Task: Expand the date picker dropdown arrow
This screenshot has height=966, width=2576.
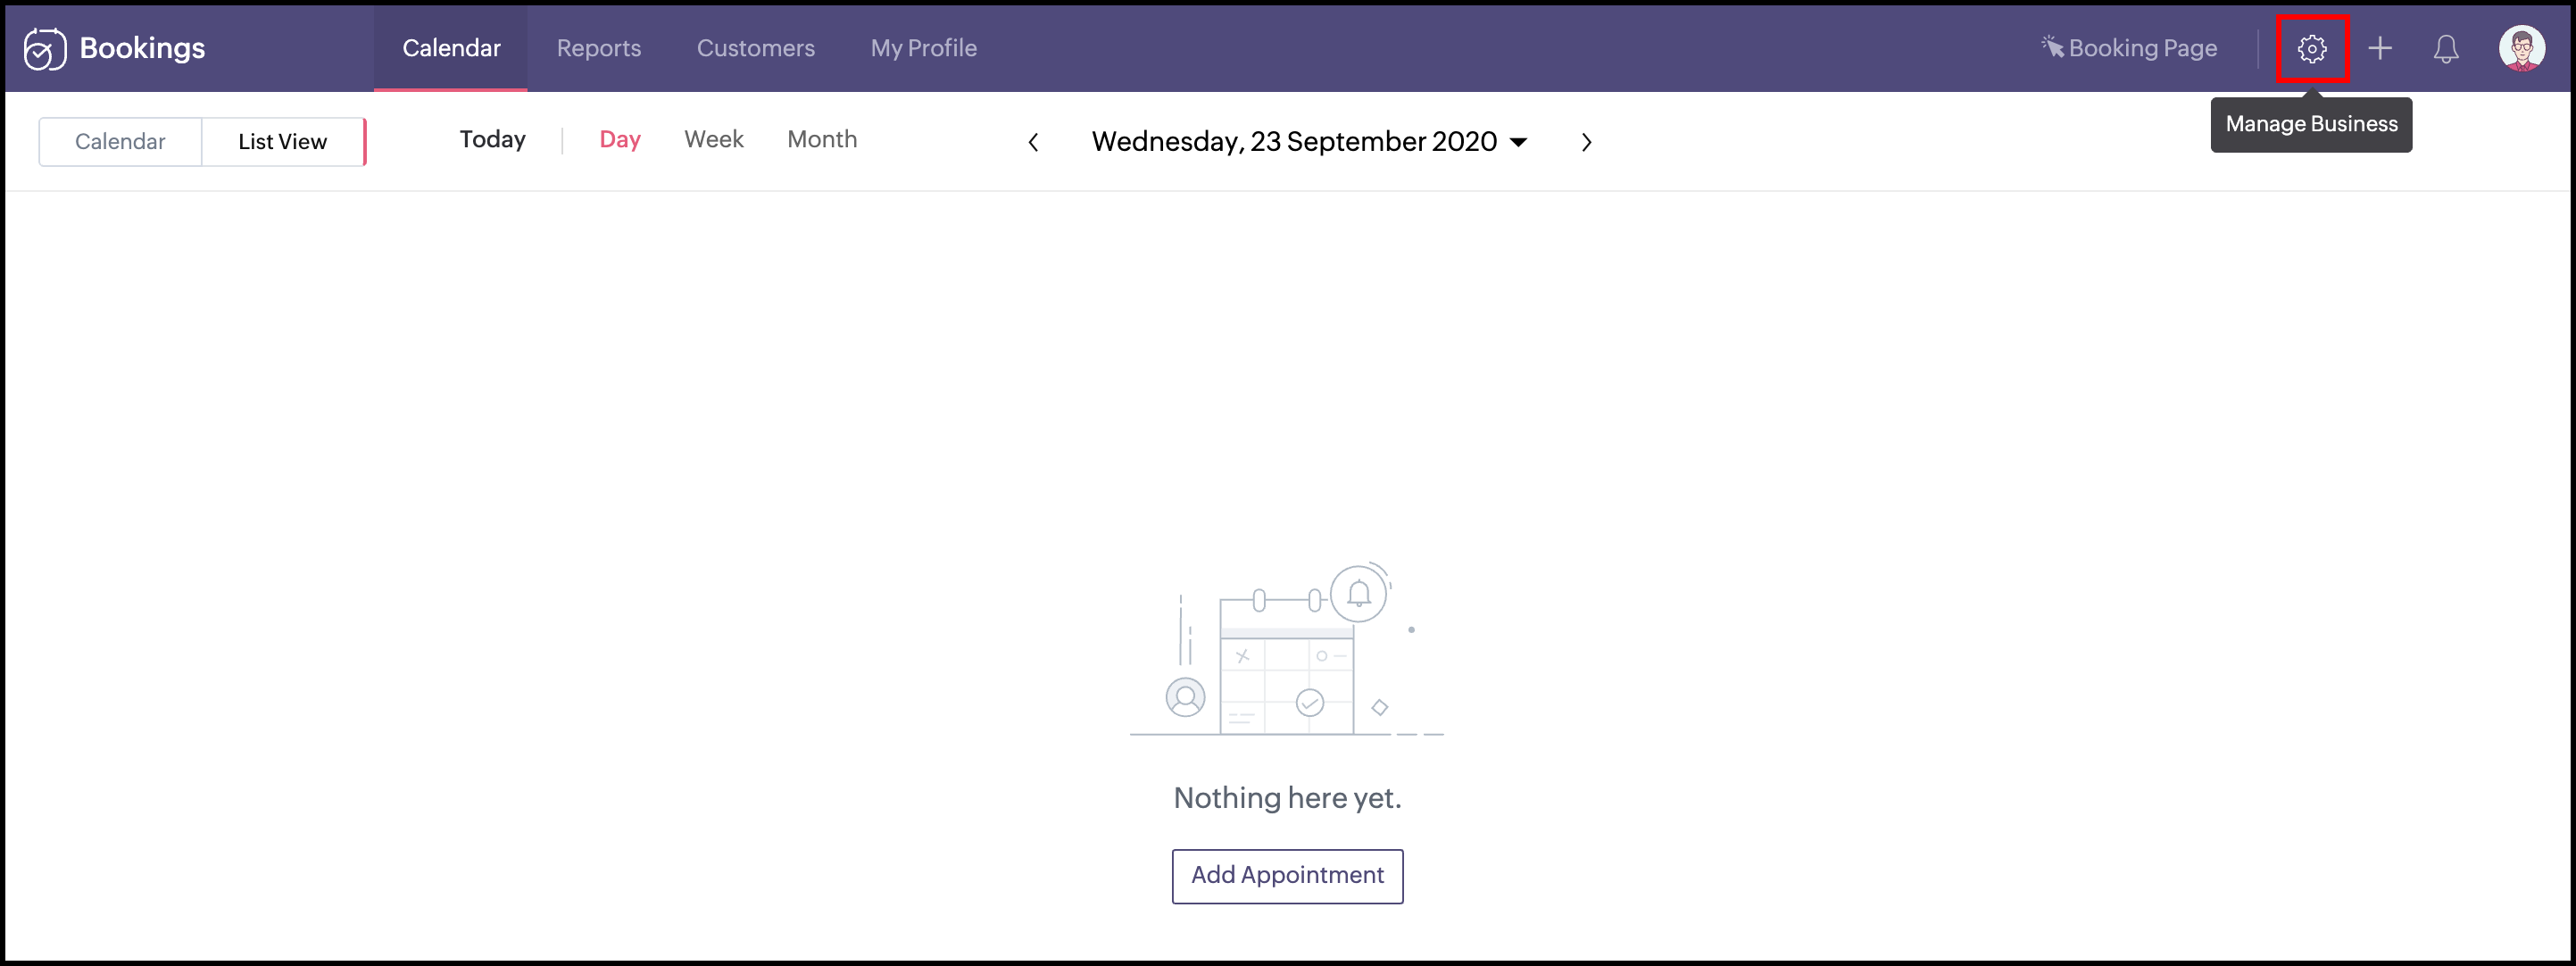Action: pyautogui.click(x=1518, y=142)
